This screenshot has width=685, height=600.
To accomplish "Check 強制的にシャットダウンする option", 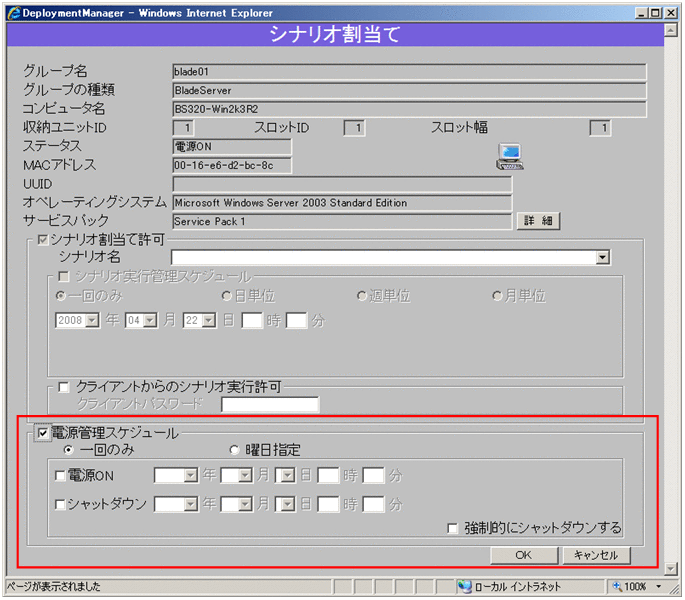I will point(453,529).
